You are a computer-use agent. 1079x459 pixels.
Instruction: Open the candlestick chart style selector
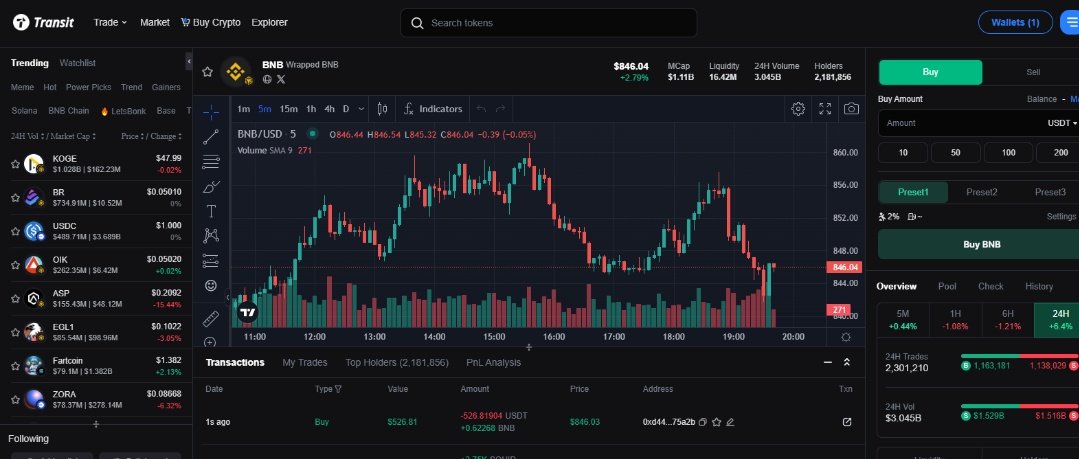pyautogui.click(x=383, y=109)
